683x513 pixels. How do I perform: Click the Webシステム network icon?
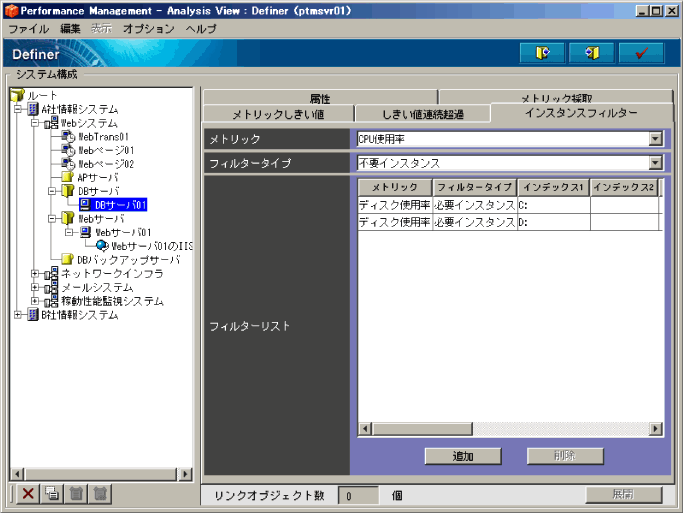pyautogui.click(x=51, y=123)
